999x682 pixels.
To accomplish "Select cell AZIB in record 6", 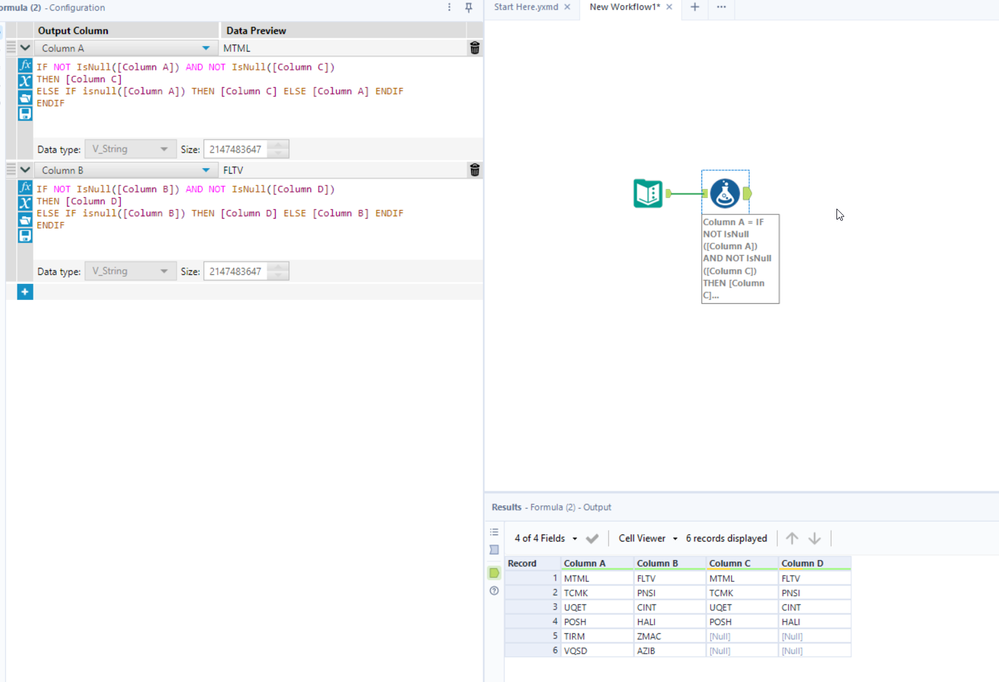I will click(670, 651).
